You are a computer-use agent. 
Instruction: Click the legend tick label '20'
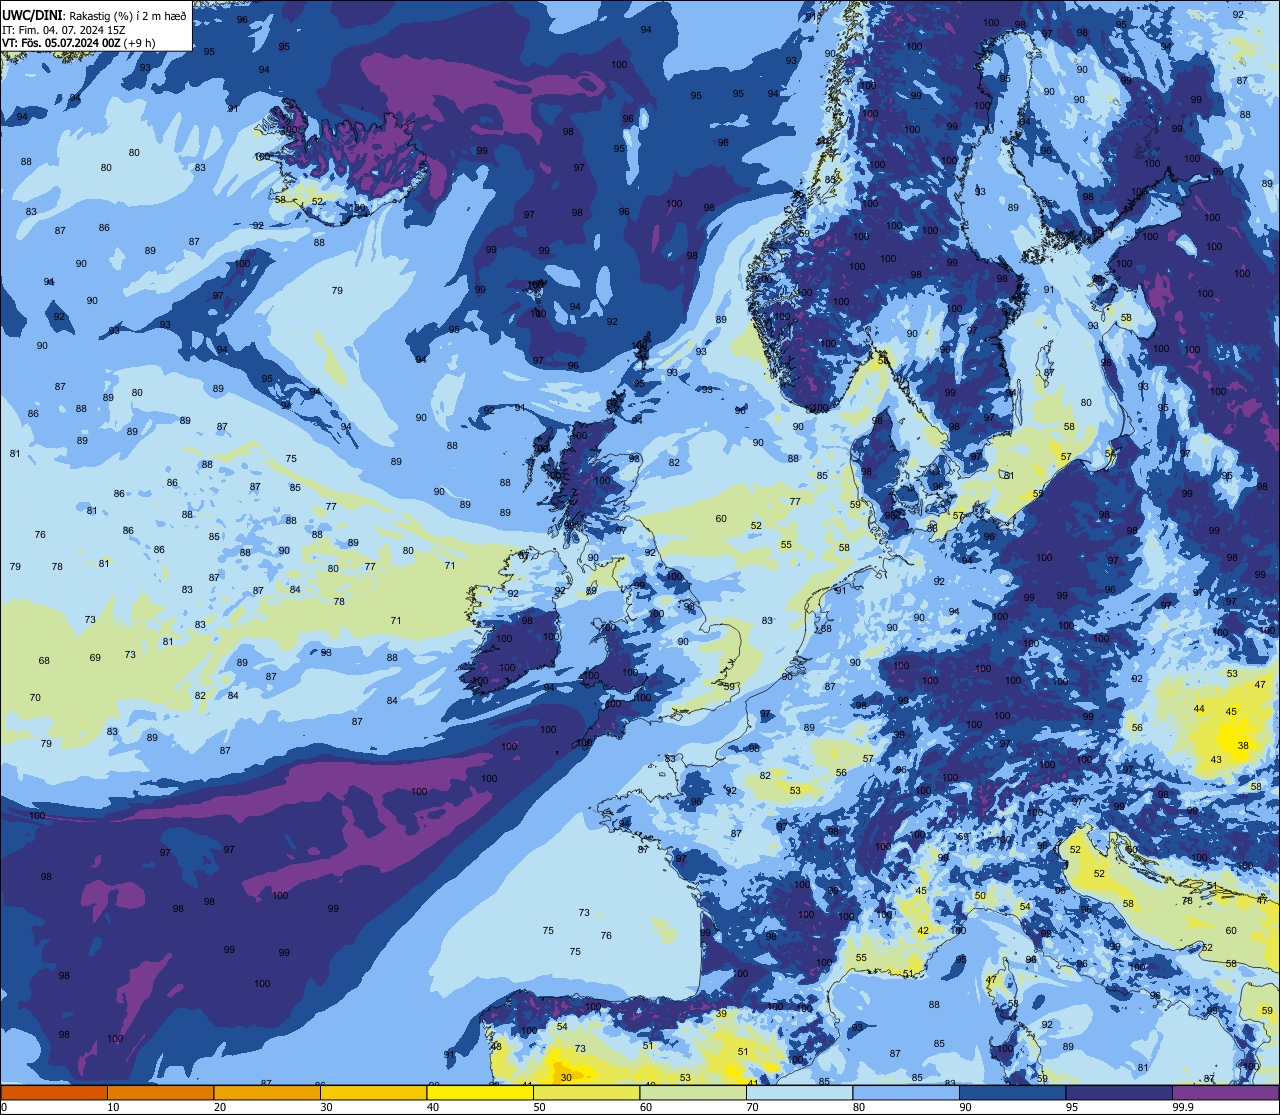pyautogui.click(x=220, y=1107)
